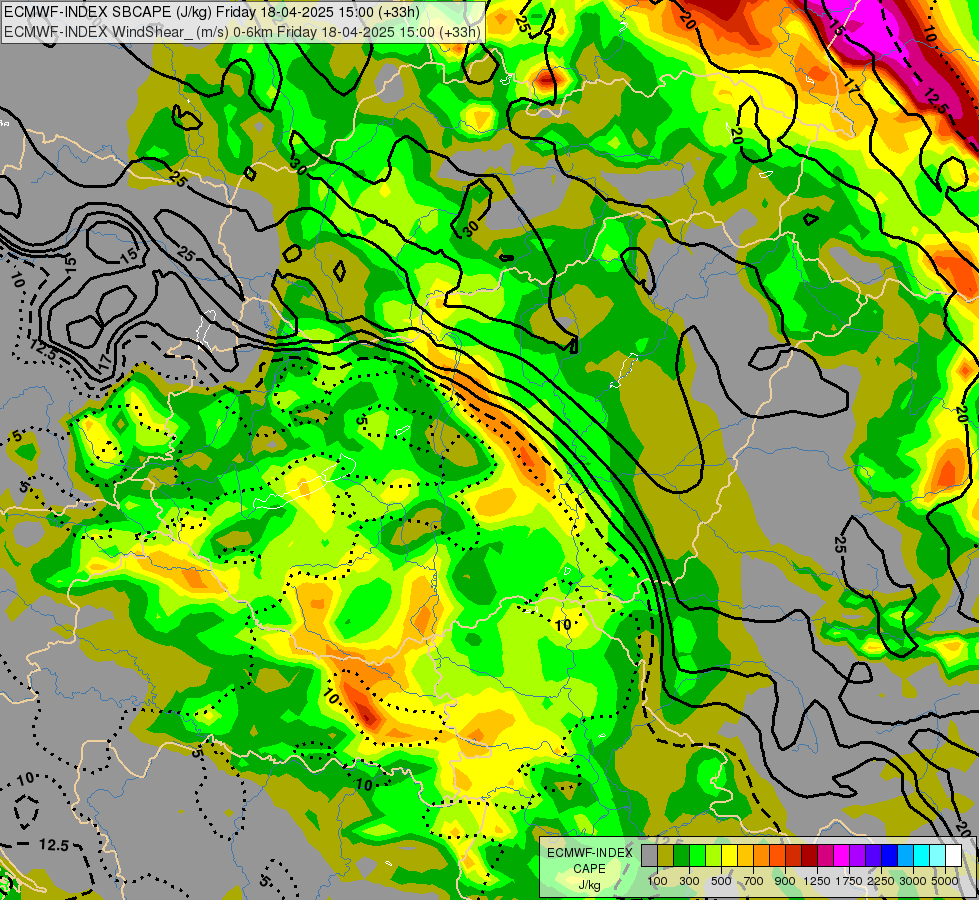Click the CAPE label in the legend
Viewport: 979px width, 900px height.
[589, 869]
